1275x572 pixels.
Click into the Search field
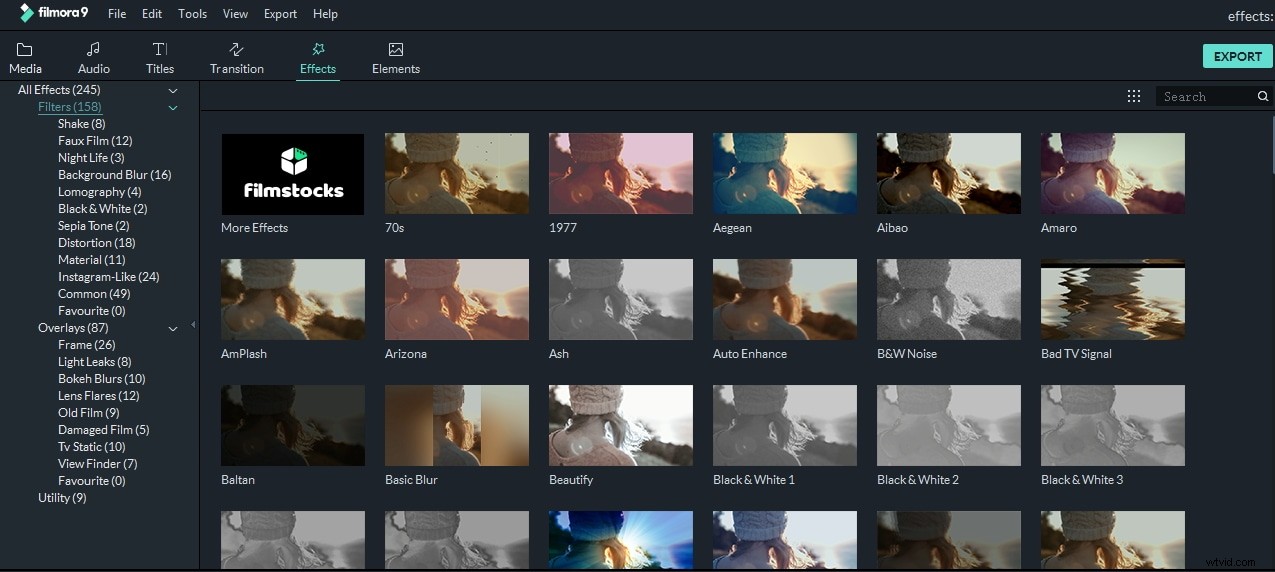pos(1208,96)
